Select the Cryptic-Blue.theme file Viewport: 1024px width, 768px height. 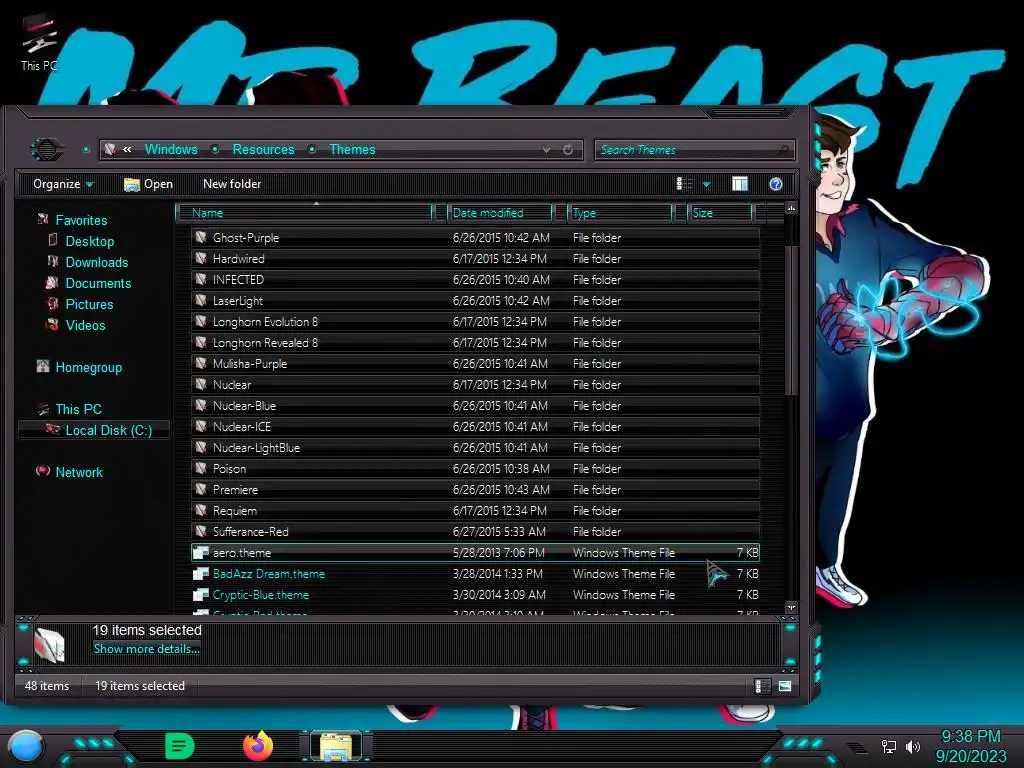click(475, 594)
